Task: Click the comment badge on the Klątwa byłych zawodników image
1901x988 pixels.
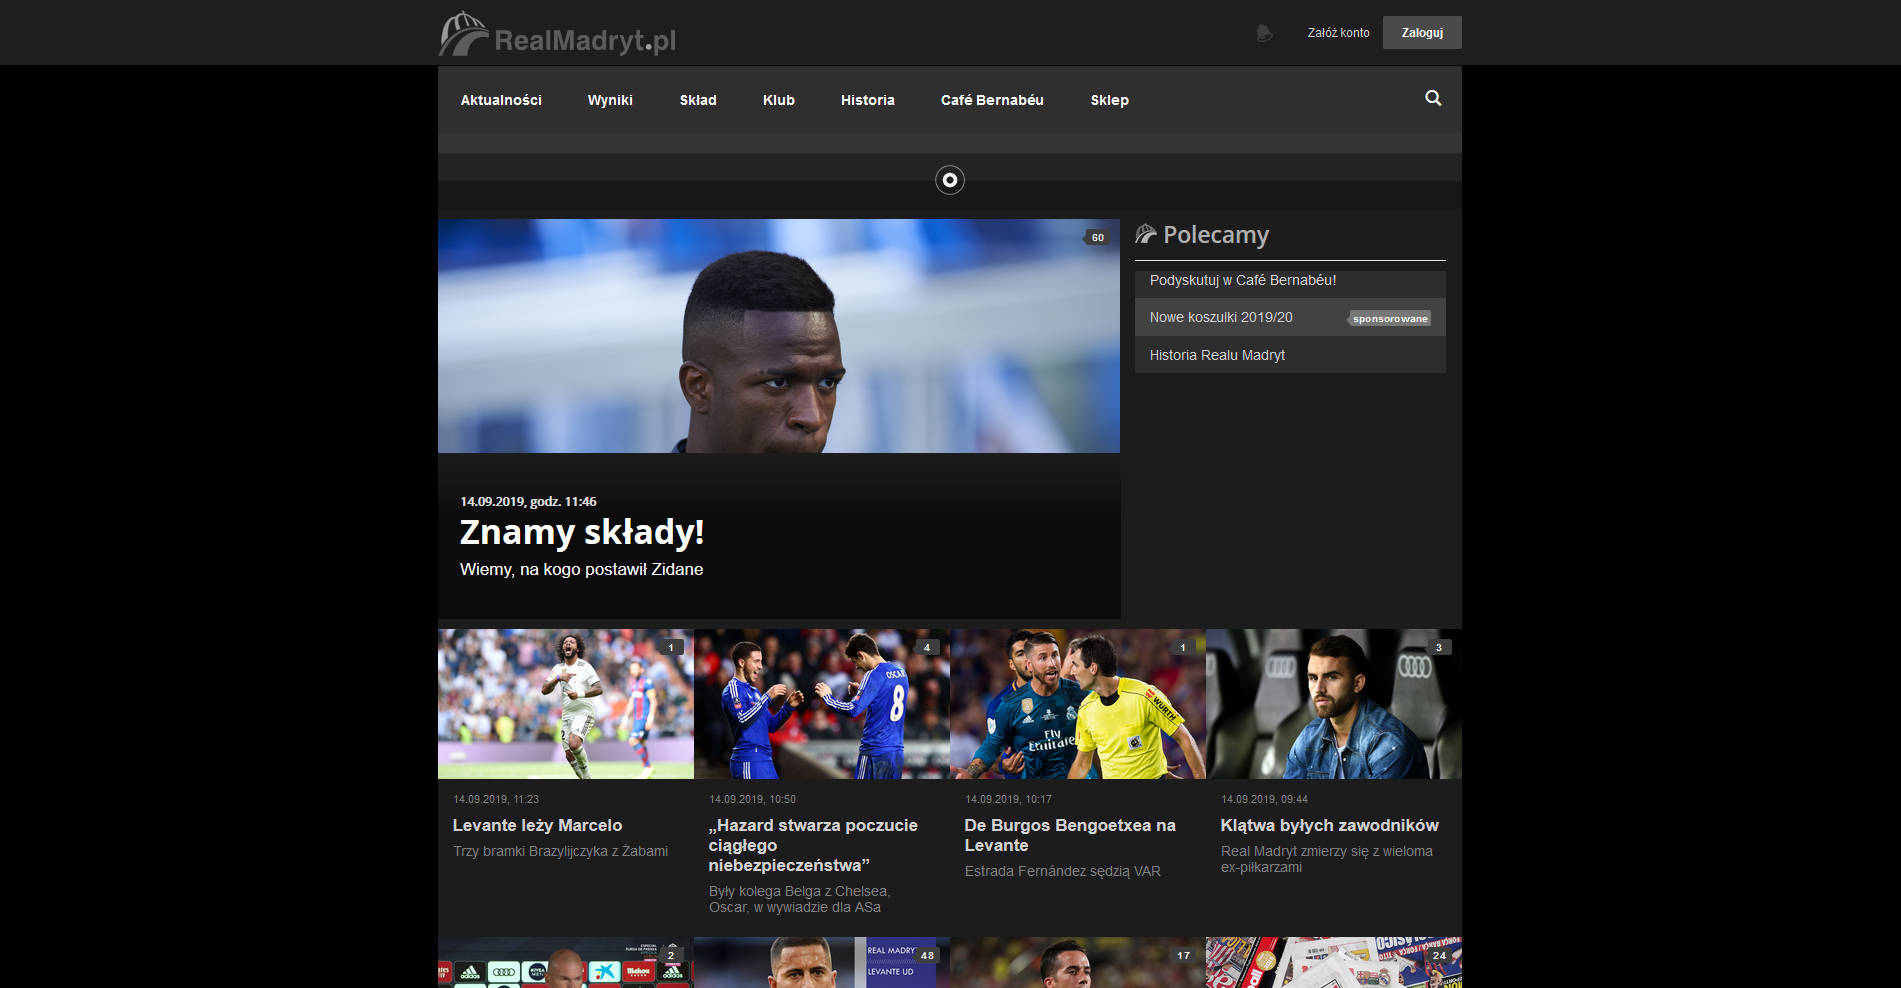Action: pyautogui.click(x=1438, y=647)
